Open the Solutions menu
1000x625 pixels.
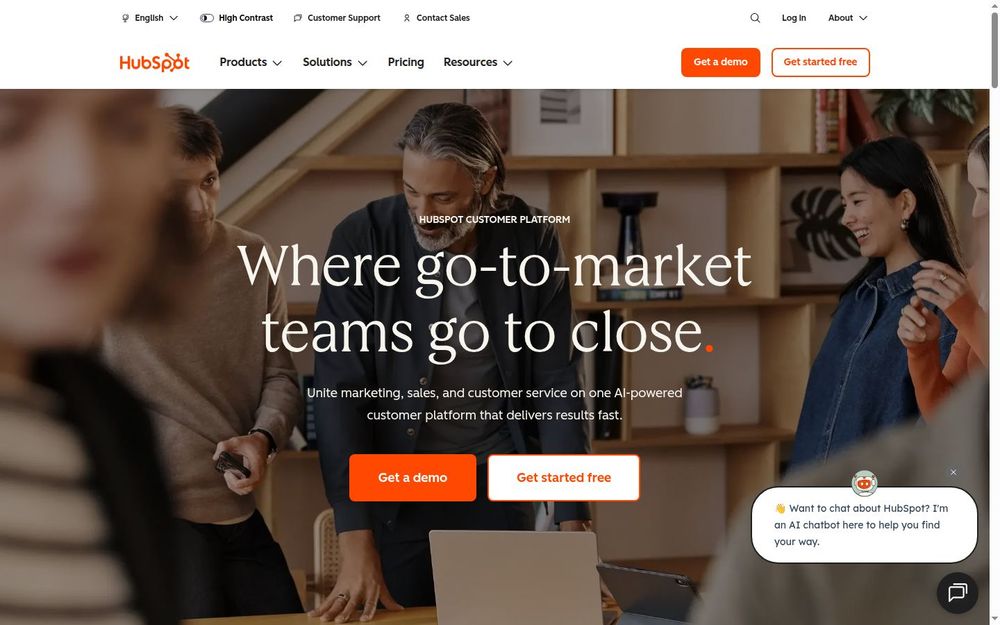tap(335, 62)
